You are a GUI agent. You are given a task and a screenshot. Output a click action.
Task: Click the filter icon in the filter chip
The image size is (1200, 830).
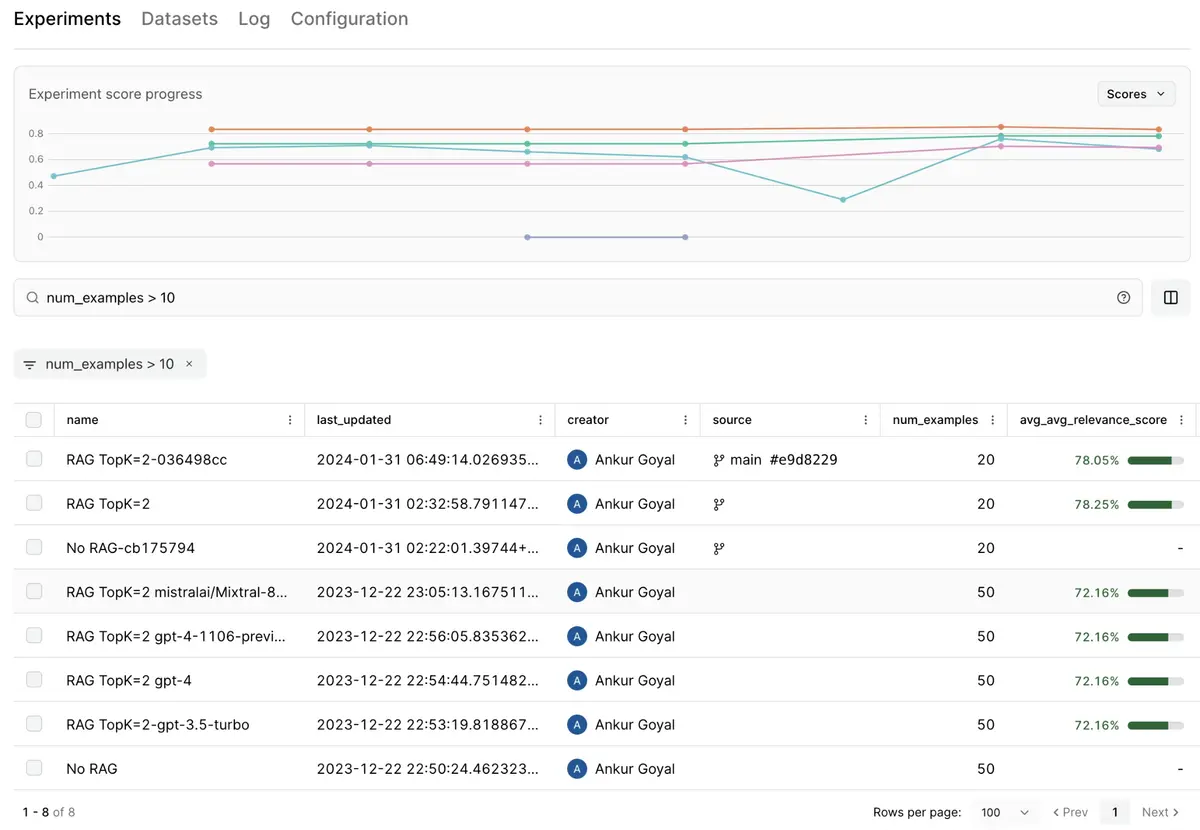click(29, 365)
